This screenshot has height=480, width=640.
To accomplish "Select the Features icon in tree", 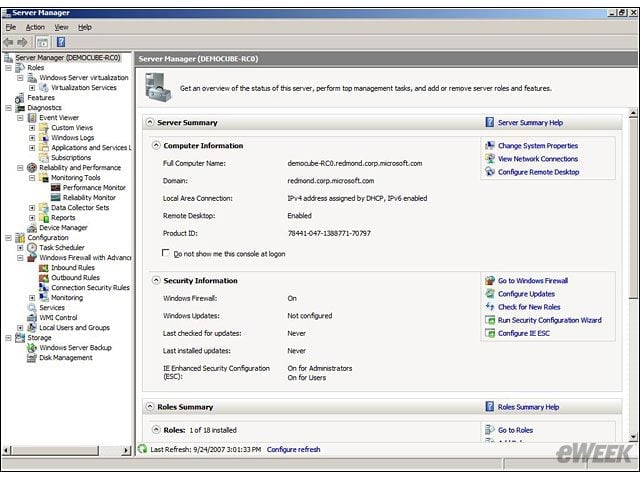I will coord(20,98).
